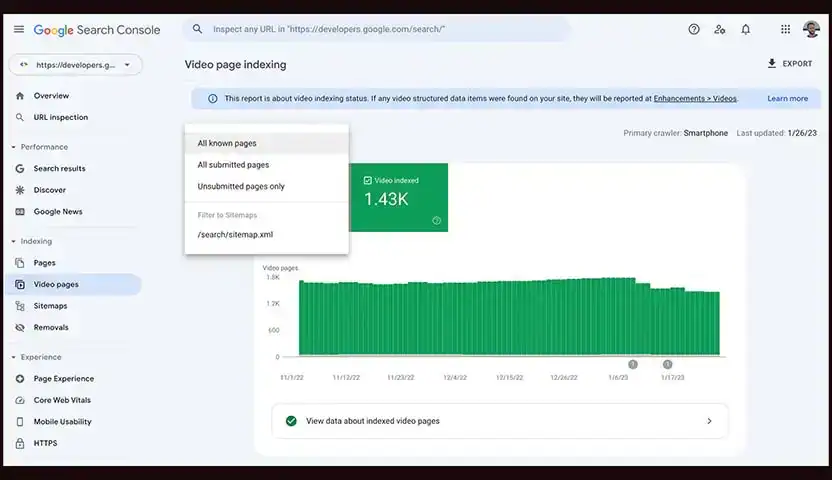Click the Search results Google icon
832x480 pixels.
[20, 169]
